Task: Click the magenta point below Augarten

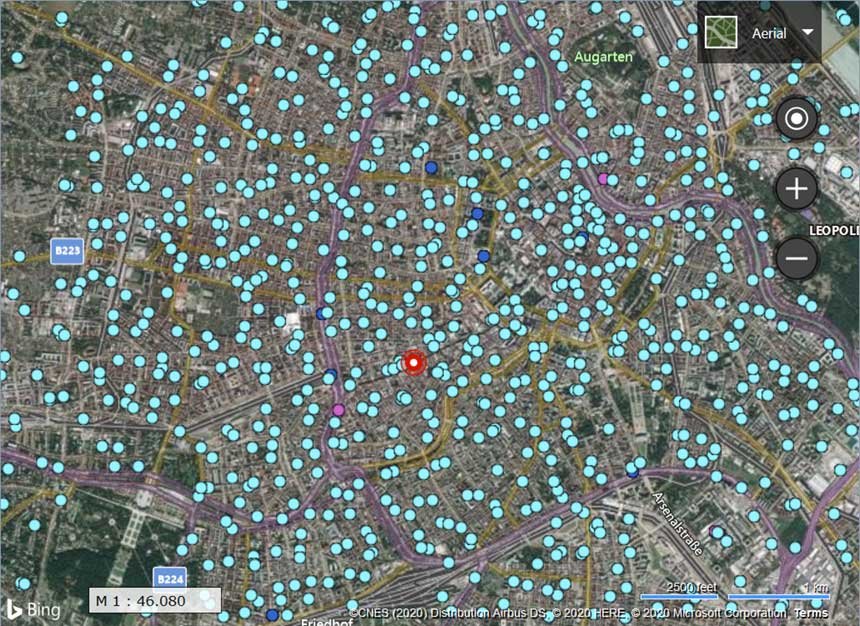Action: [x=602, y=179]
